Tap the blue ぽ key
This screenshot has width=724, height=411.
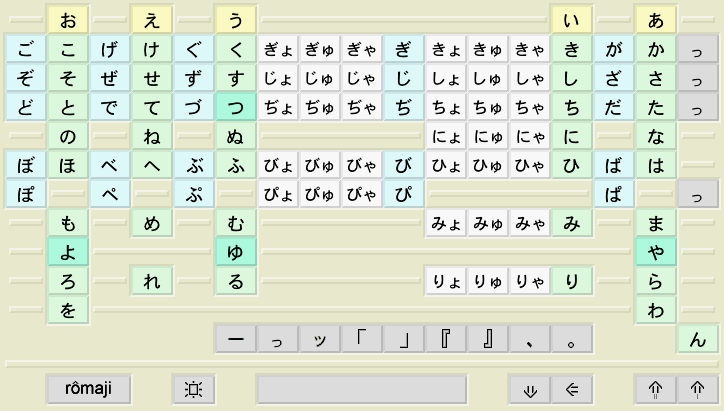(26, 194)
